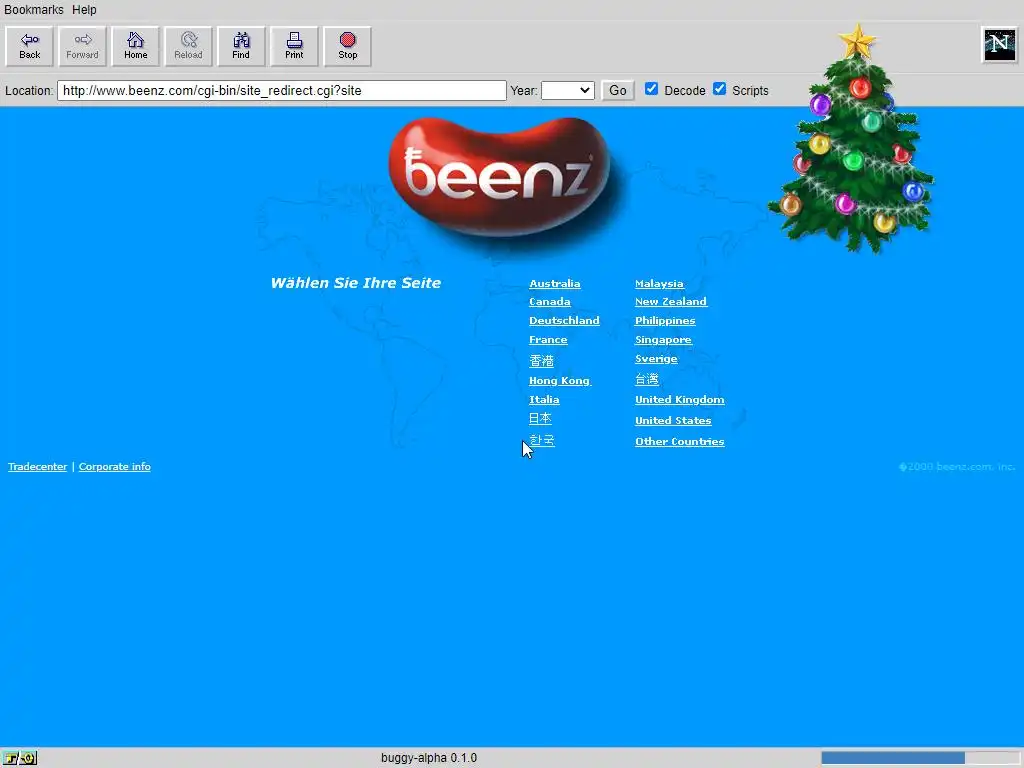Open the Philippines link
Image resolution: width=1024 pixels, height=768 pixels.
point(665,321)
